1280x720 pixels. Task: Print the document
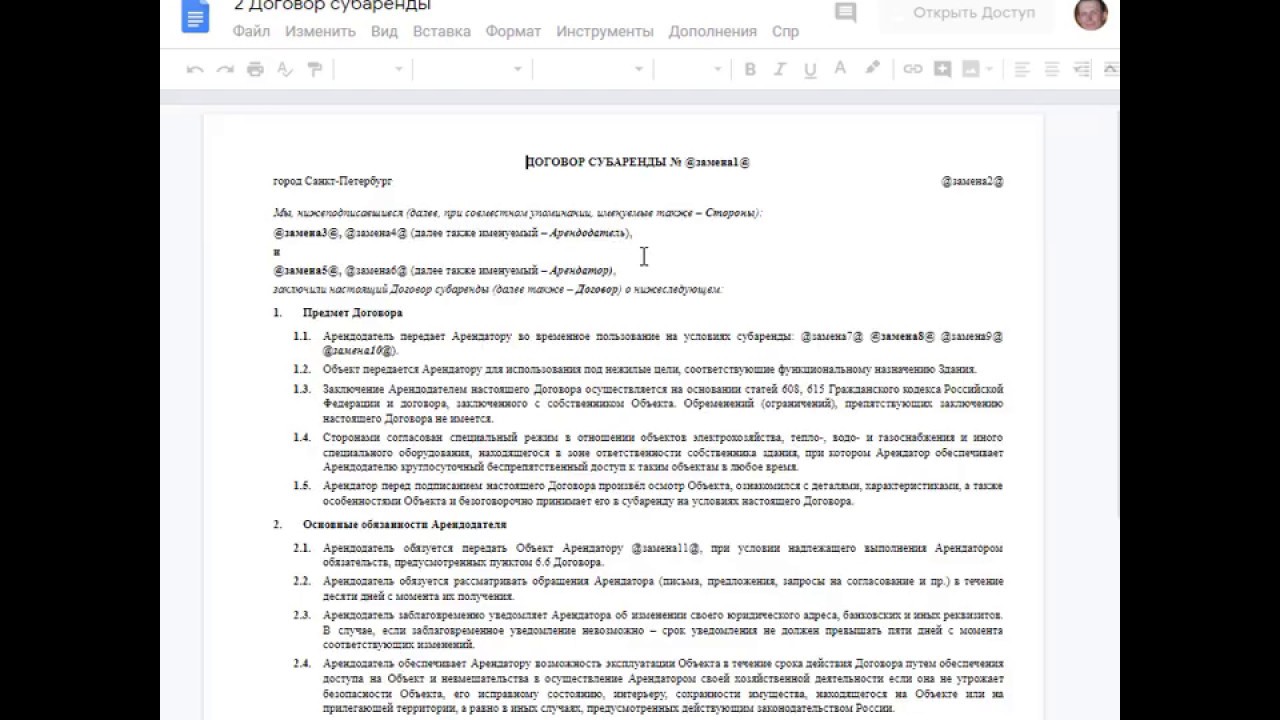tap(255, 69)
